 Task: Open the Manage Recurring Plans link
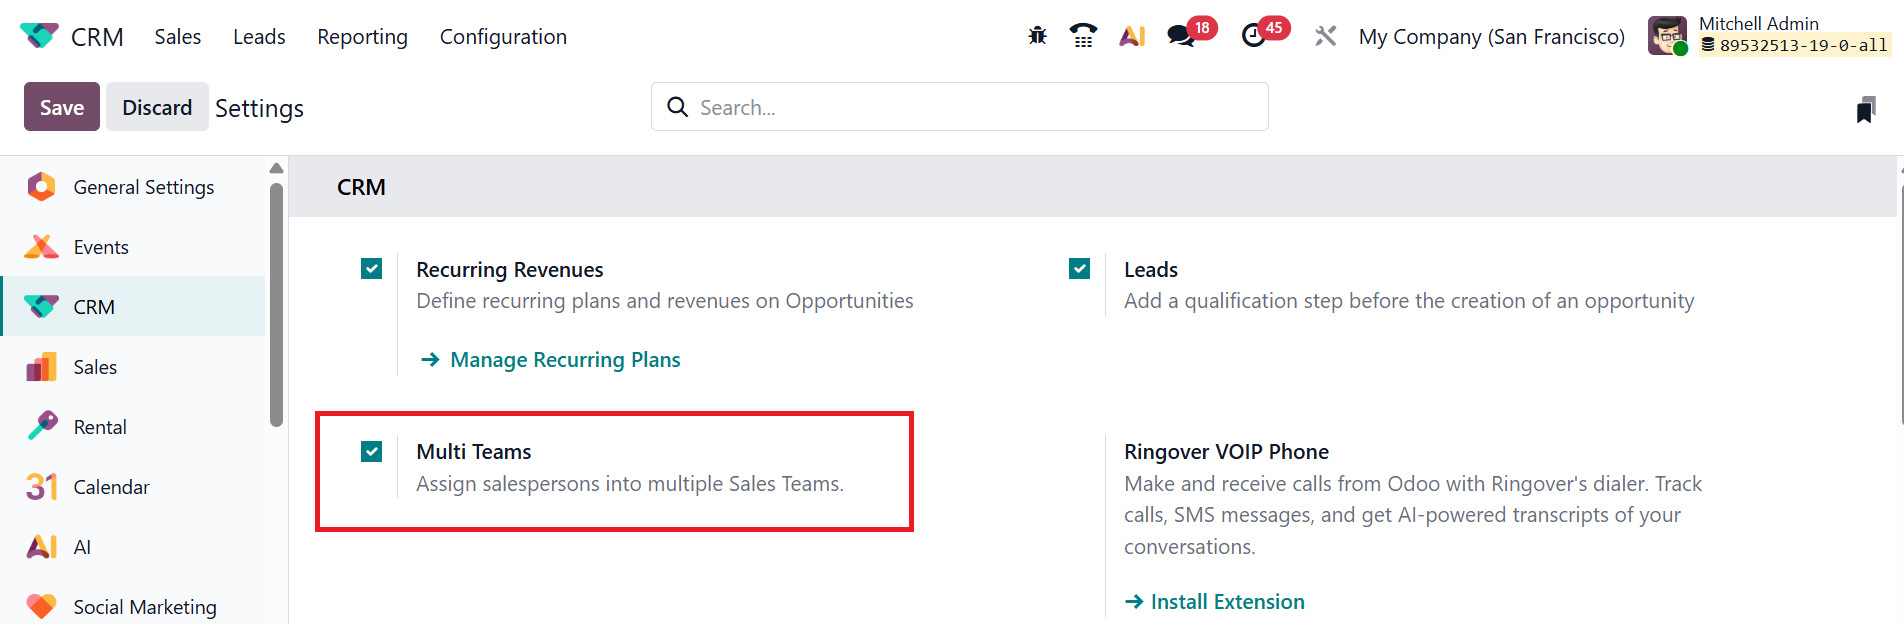click(565, 360)
